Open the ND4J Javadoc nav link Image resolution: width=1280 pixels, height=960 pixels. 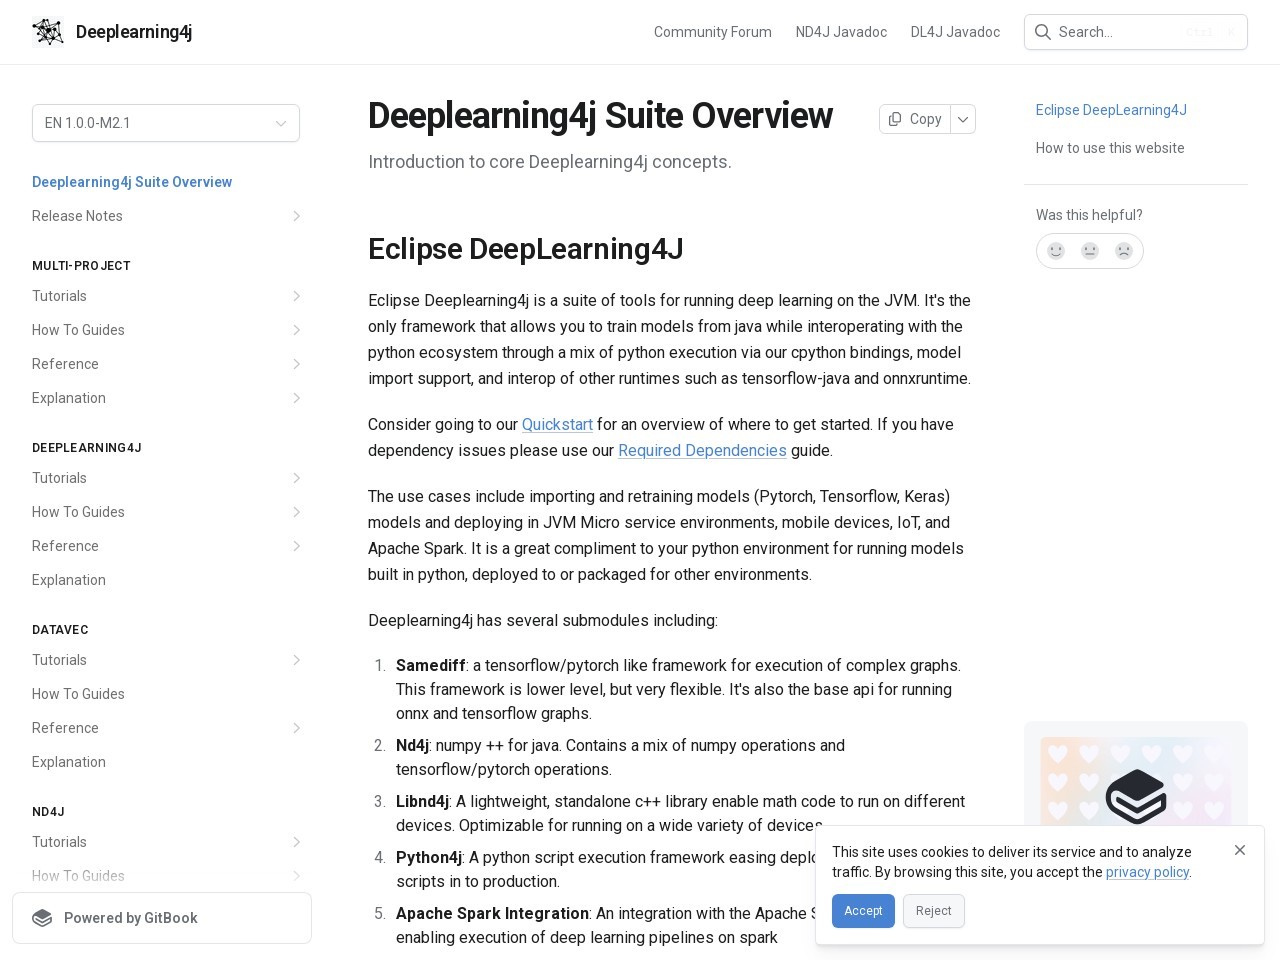841,32
